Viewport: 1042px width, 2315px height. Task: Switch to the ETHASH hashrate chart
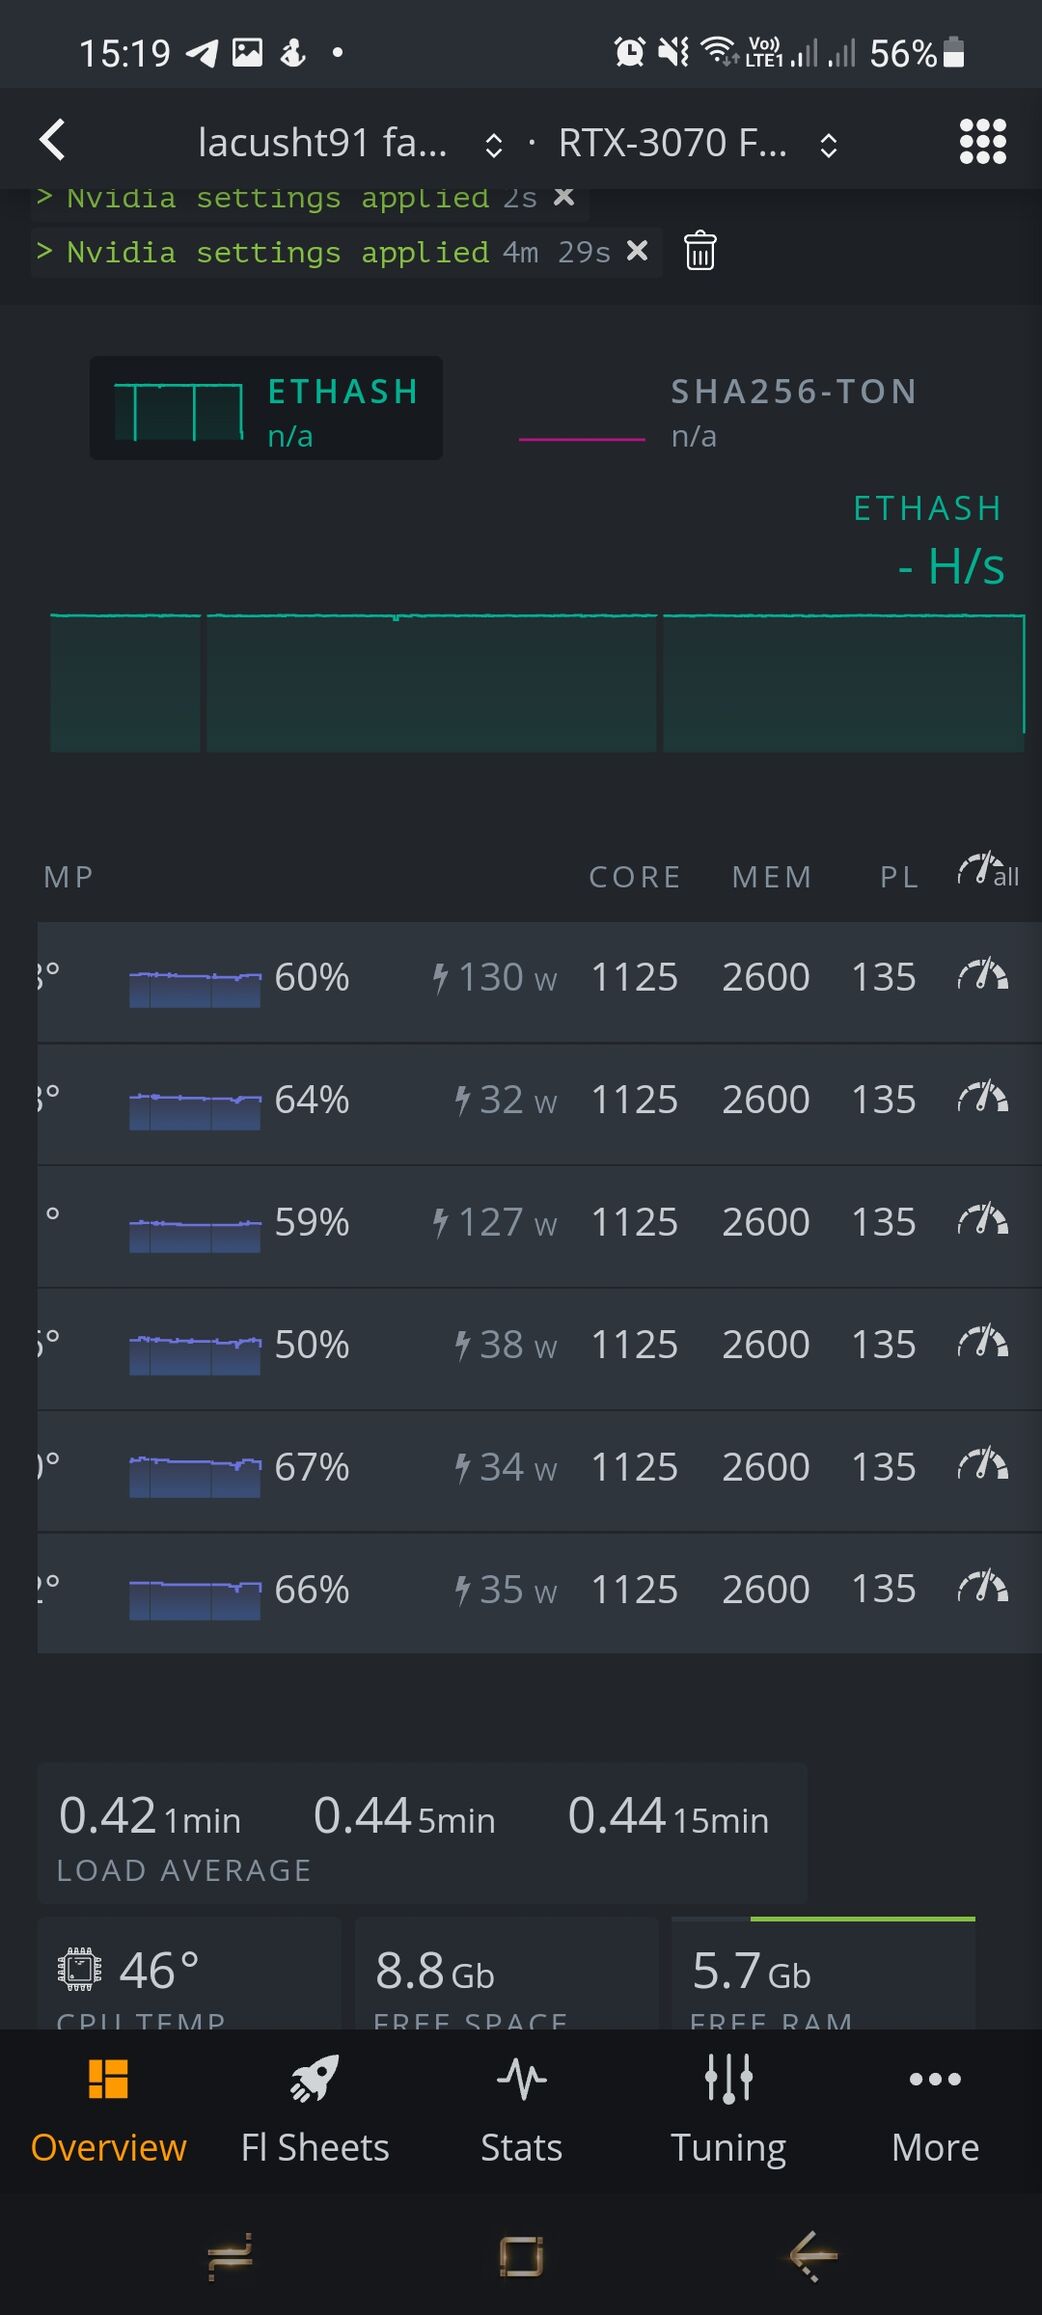click(266, 408)
